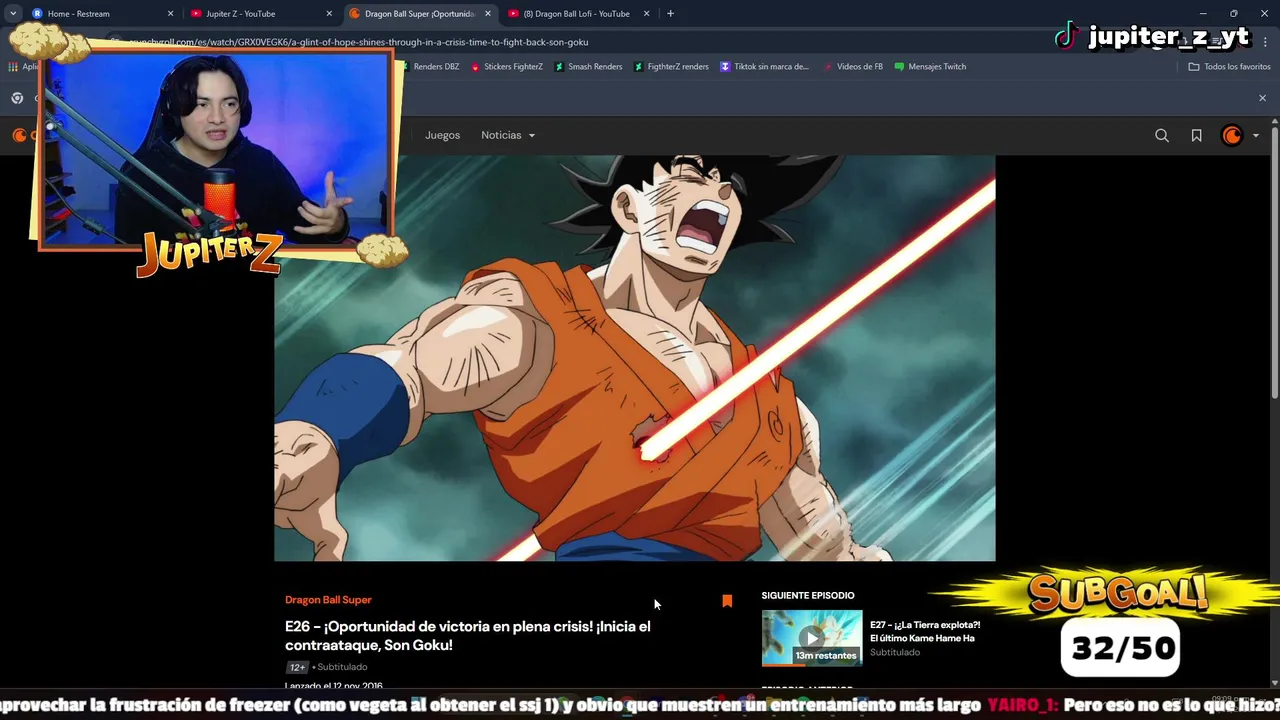The image size is (1280, 720).
Task: Click the Dragon Ball Super video player
Action: click(635, 358)
